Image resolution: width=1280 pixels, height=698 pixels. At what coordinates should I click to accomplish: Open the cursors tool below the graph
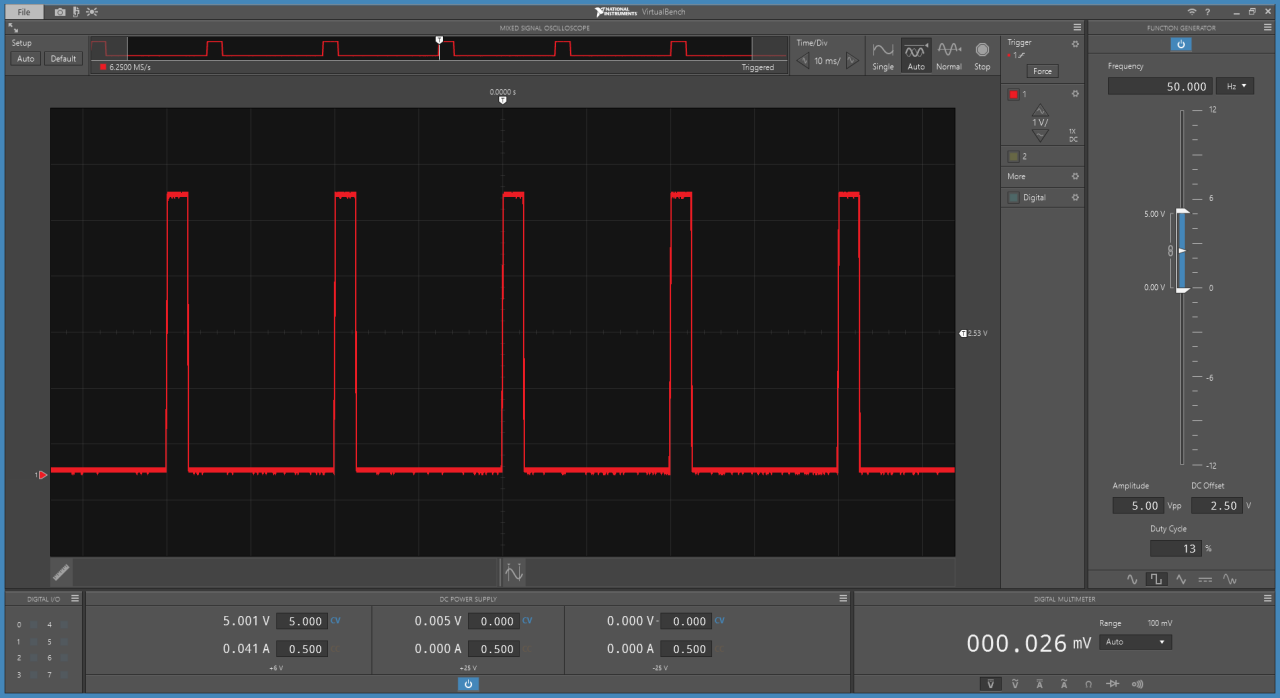[x=514, y=572]
